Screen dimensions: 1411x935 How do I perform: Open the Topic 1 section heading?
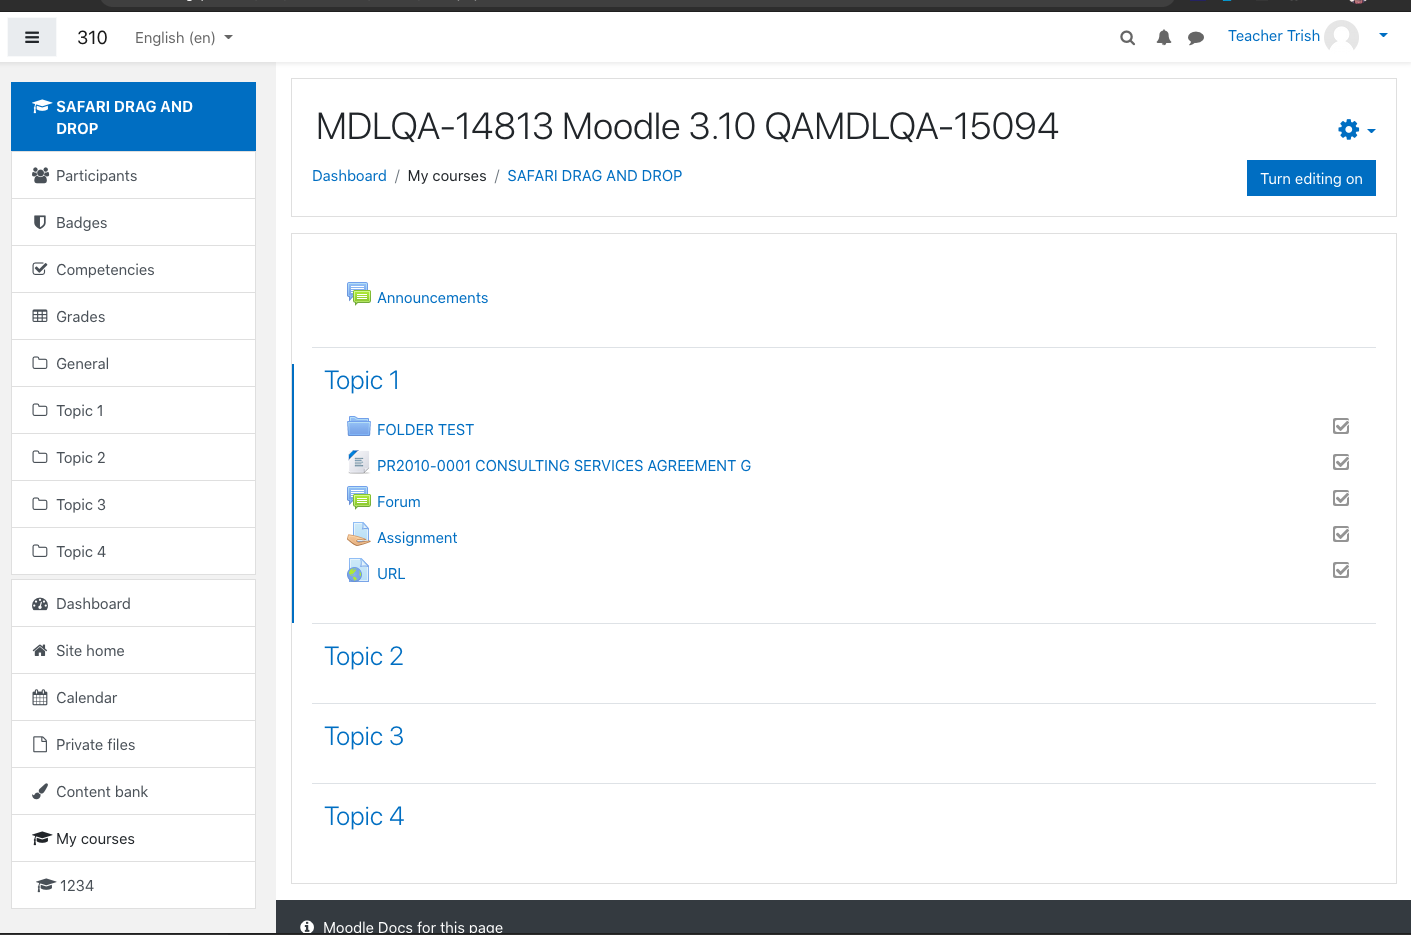362,380
